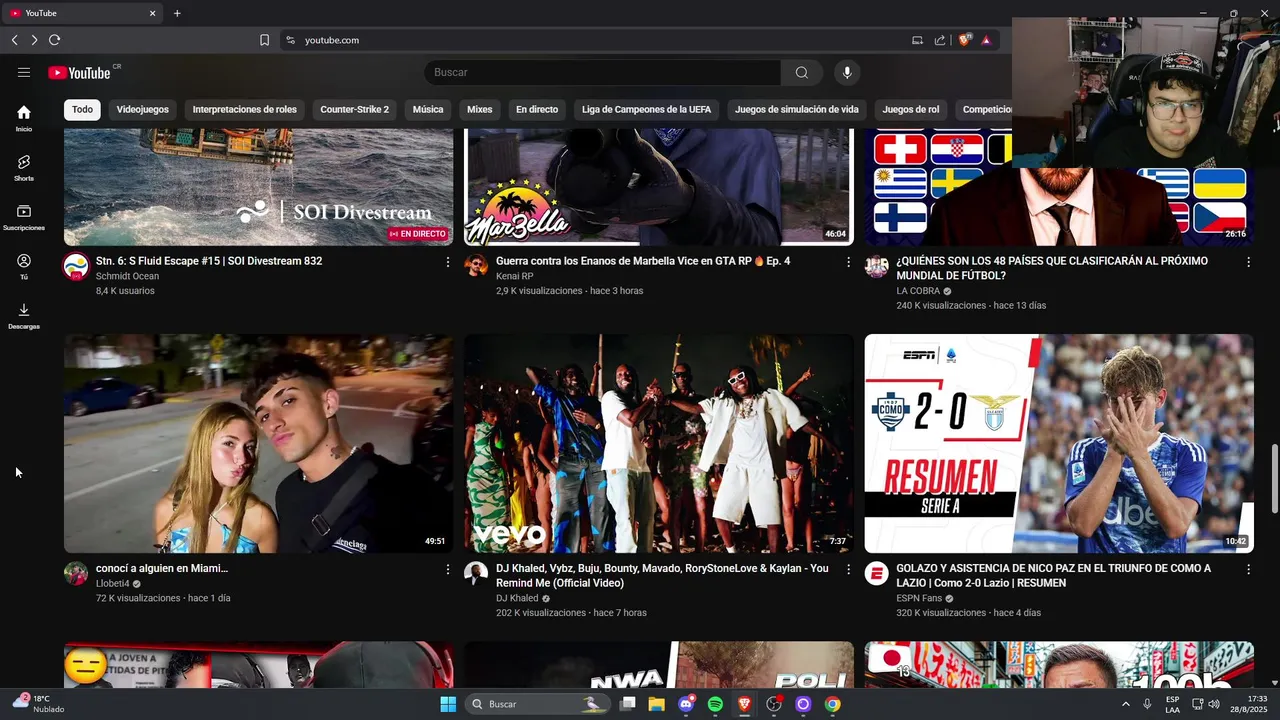
Task: Open Discord from the taskbar
Action: click(x=686, y=704)
